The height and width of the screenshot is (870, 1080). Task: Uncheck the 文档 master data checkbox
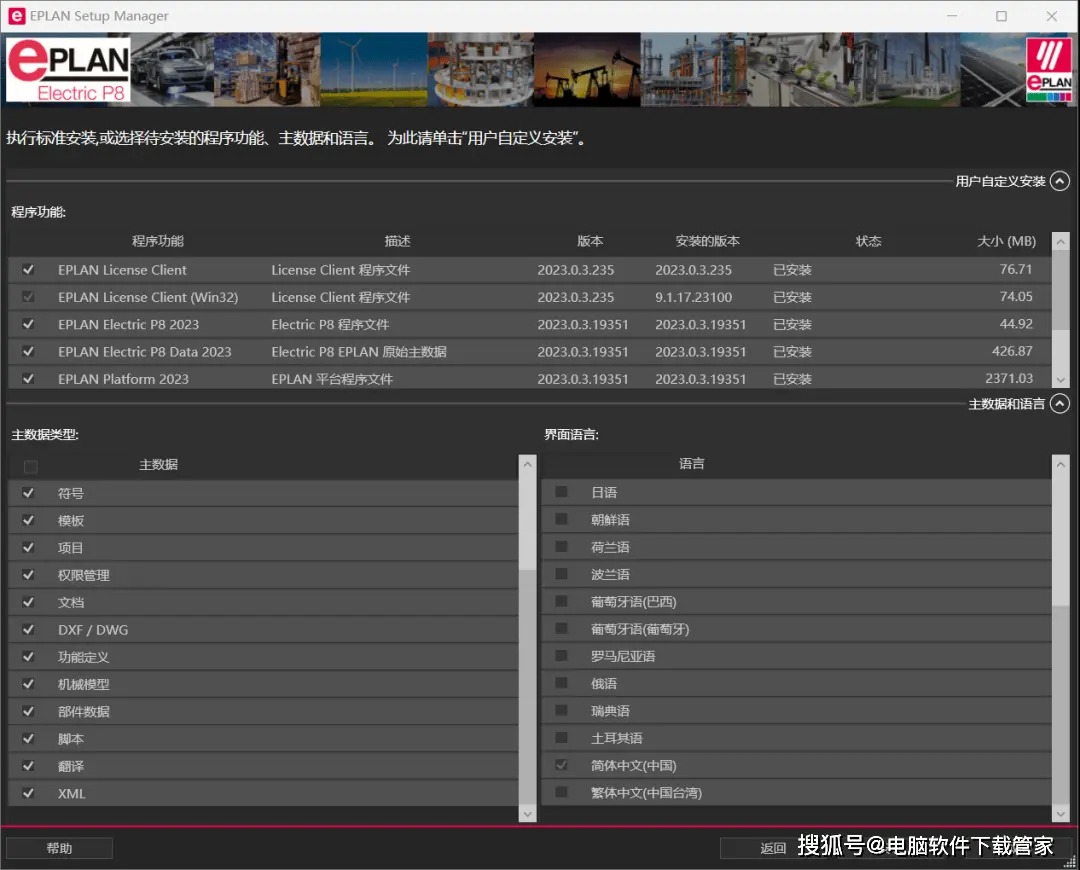tap(28, 602)
